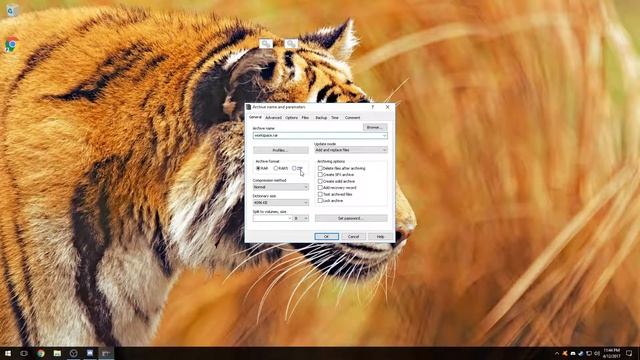Image resolution: width=640 pixels, height=360 pixels.
Task: Launch Chrome from the taskbar
Action: click(x=41, y=353)
